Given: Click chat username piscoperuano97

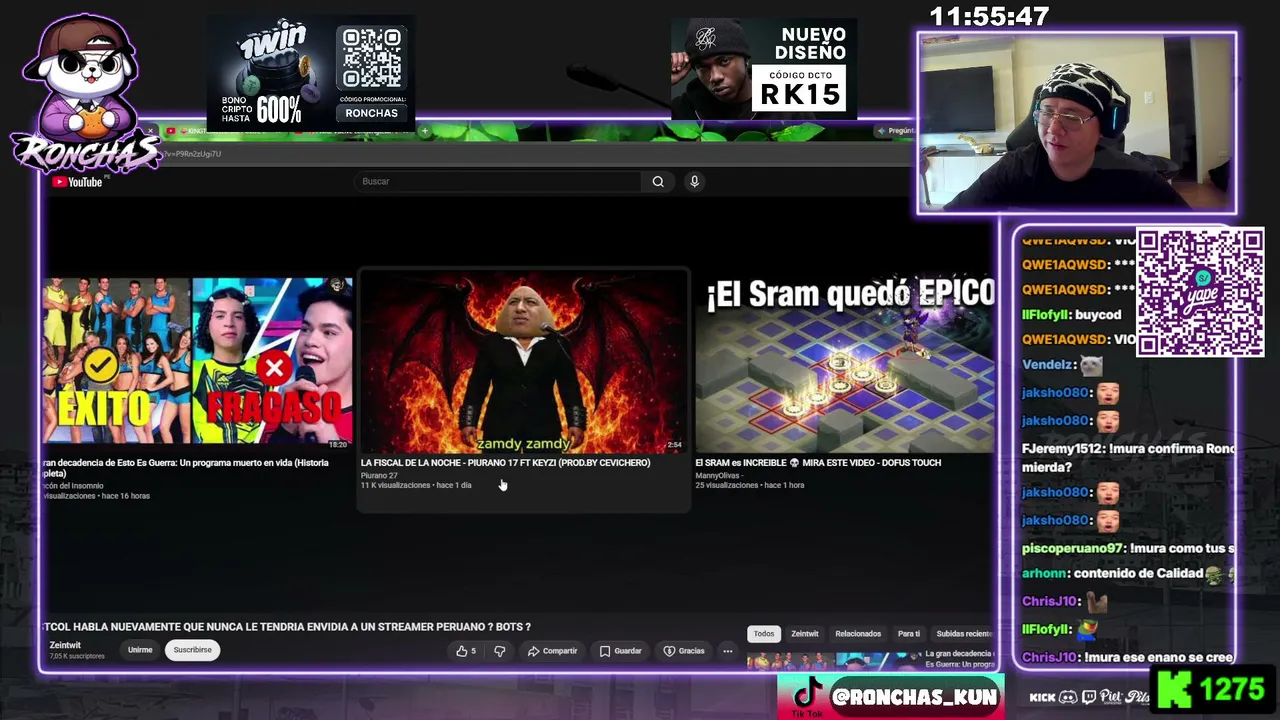Looking at the screenshot, I should tap(1075, 549).
